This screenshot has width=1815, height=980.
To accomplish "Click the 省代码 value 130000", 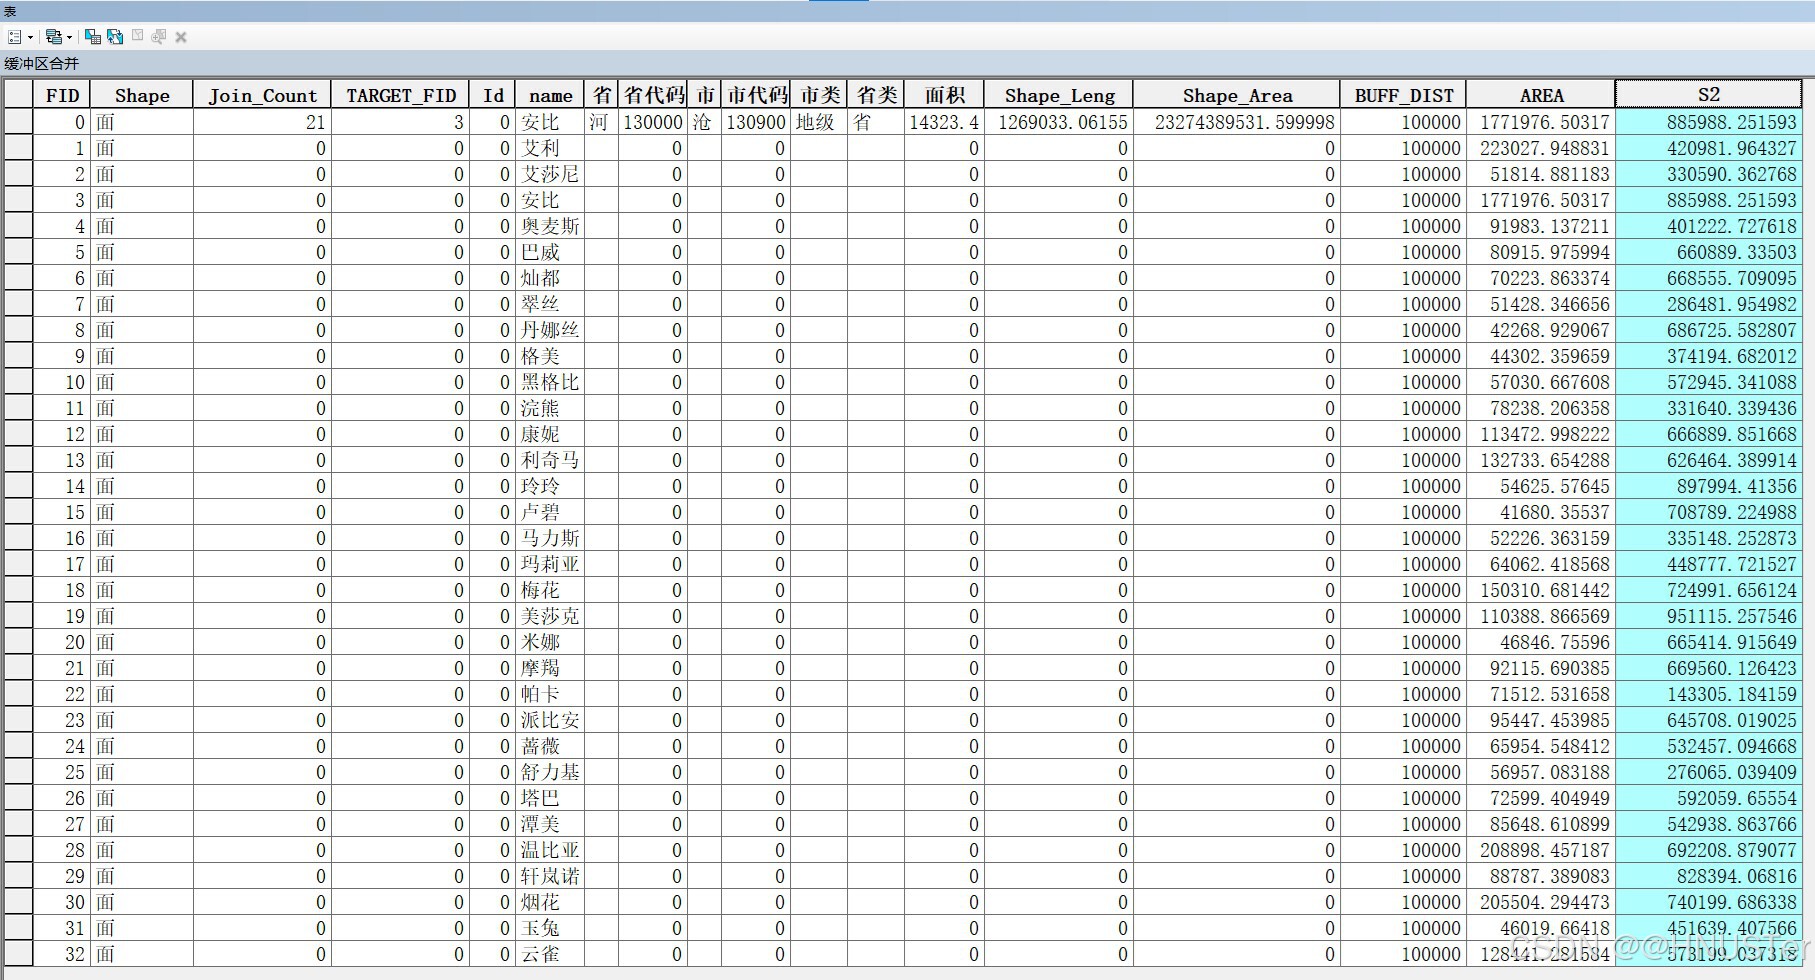I will pyautogui.click(x=653, y=122).
